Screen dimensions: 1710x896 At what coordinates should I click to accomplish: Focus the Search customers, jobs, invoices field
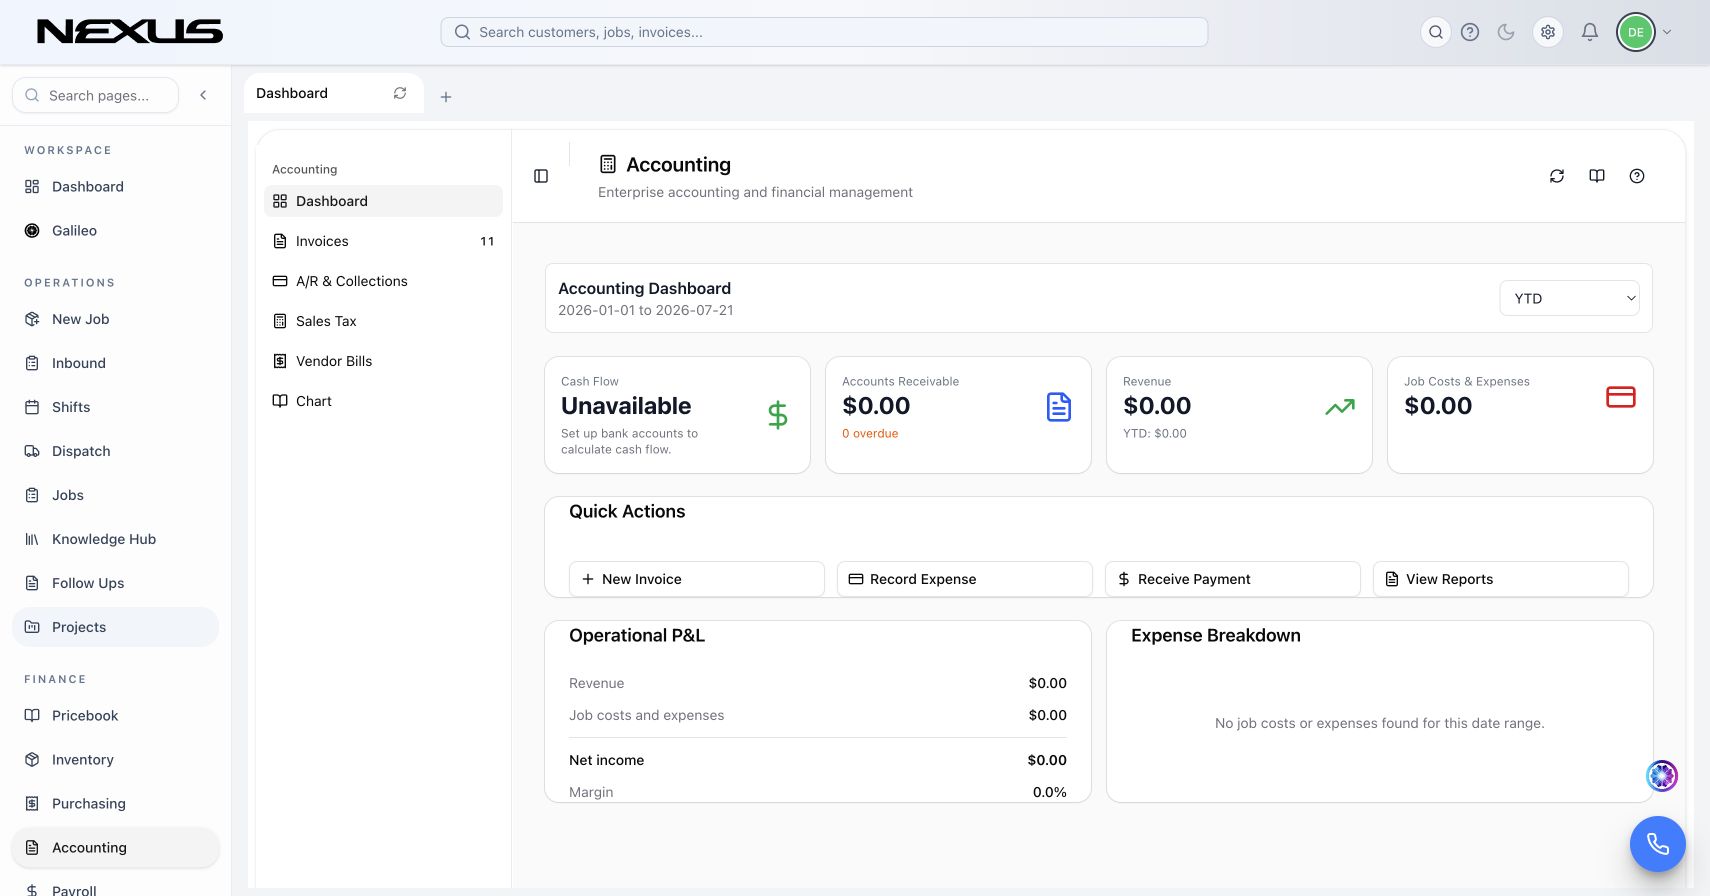tap(824, 32)
